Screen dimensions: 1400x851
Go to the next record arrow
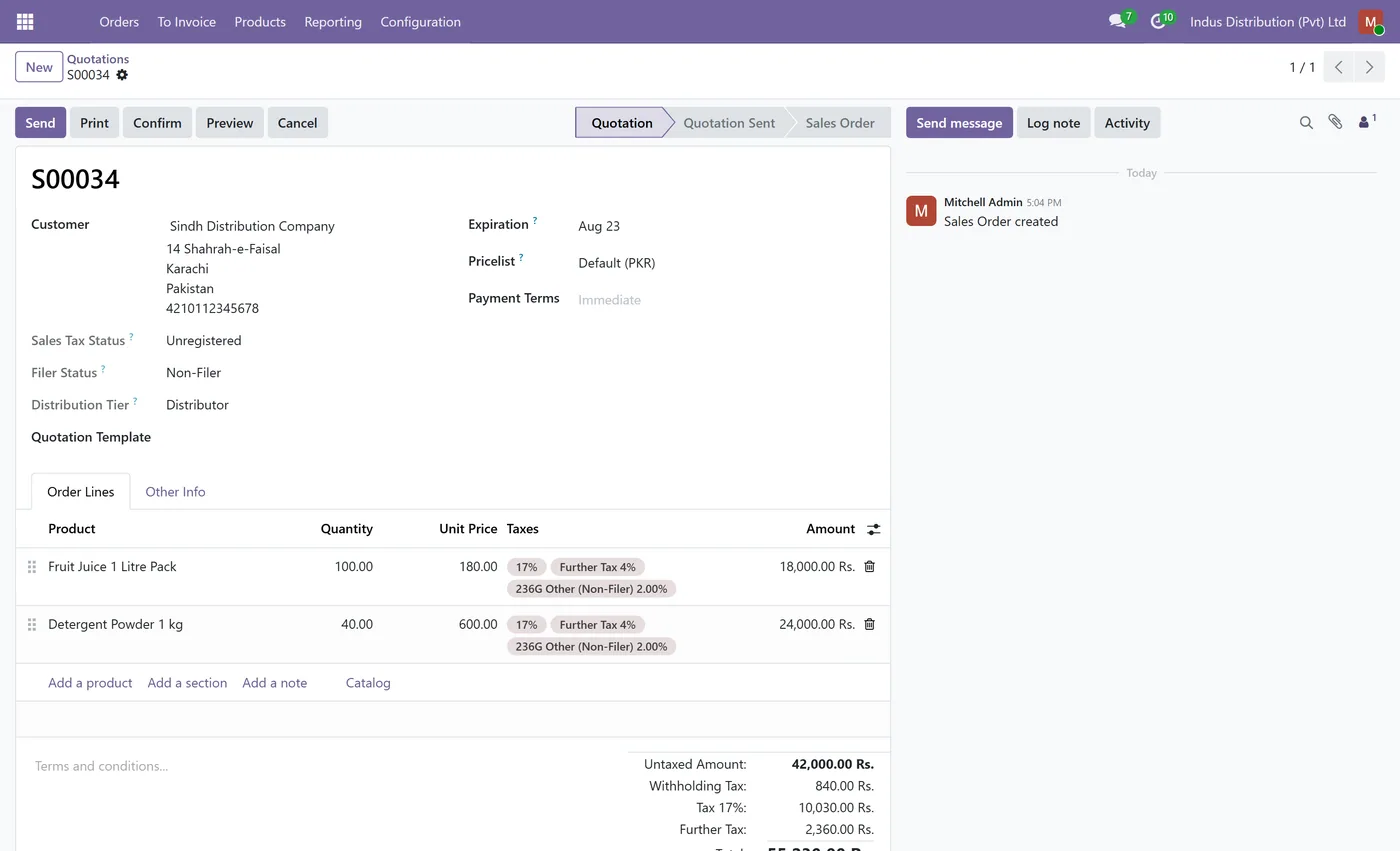point(1369,67)
